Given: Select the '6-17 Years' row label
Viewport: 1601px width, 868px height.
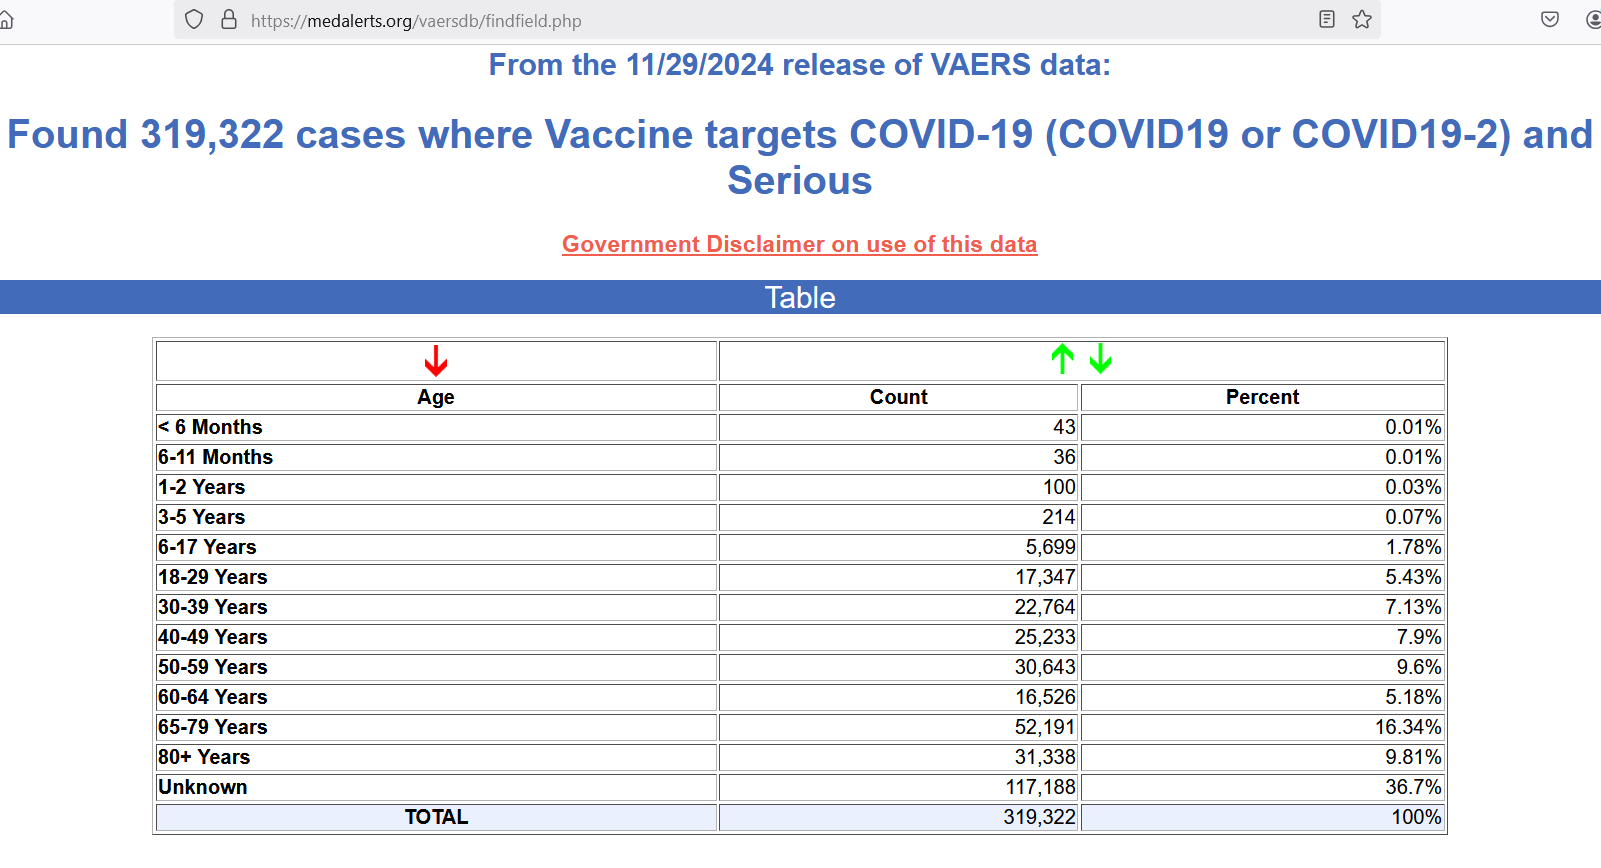Looking at the screenshot, I should [207, 547].
